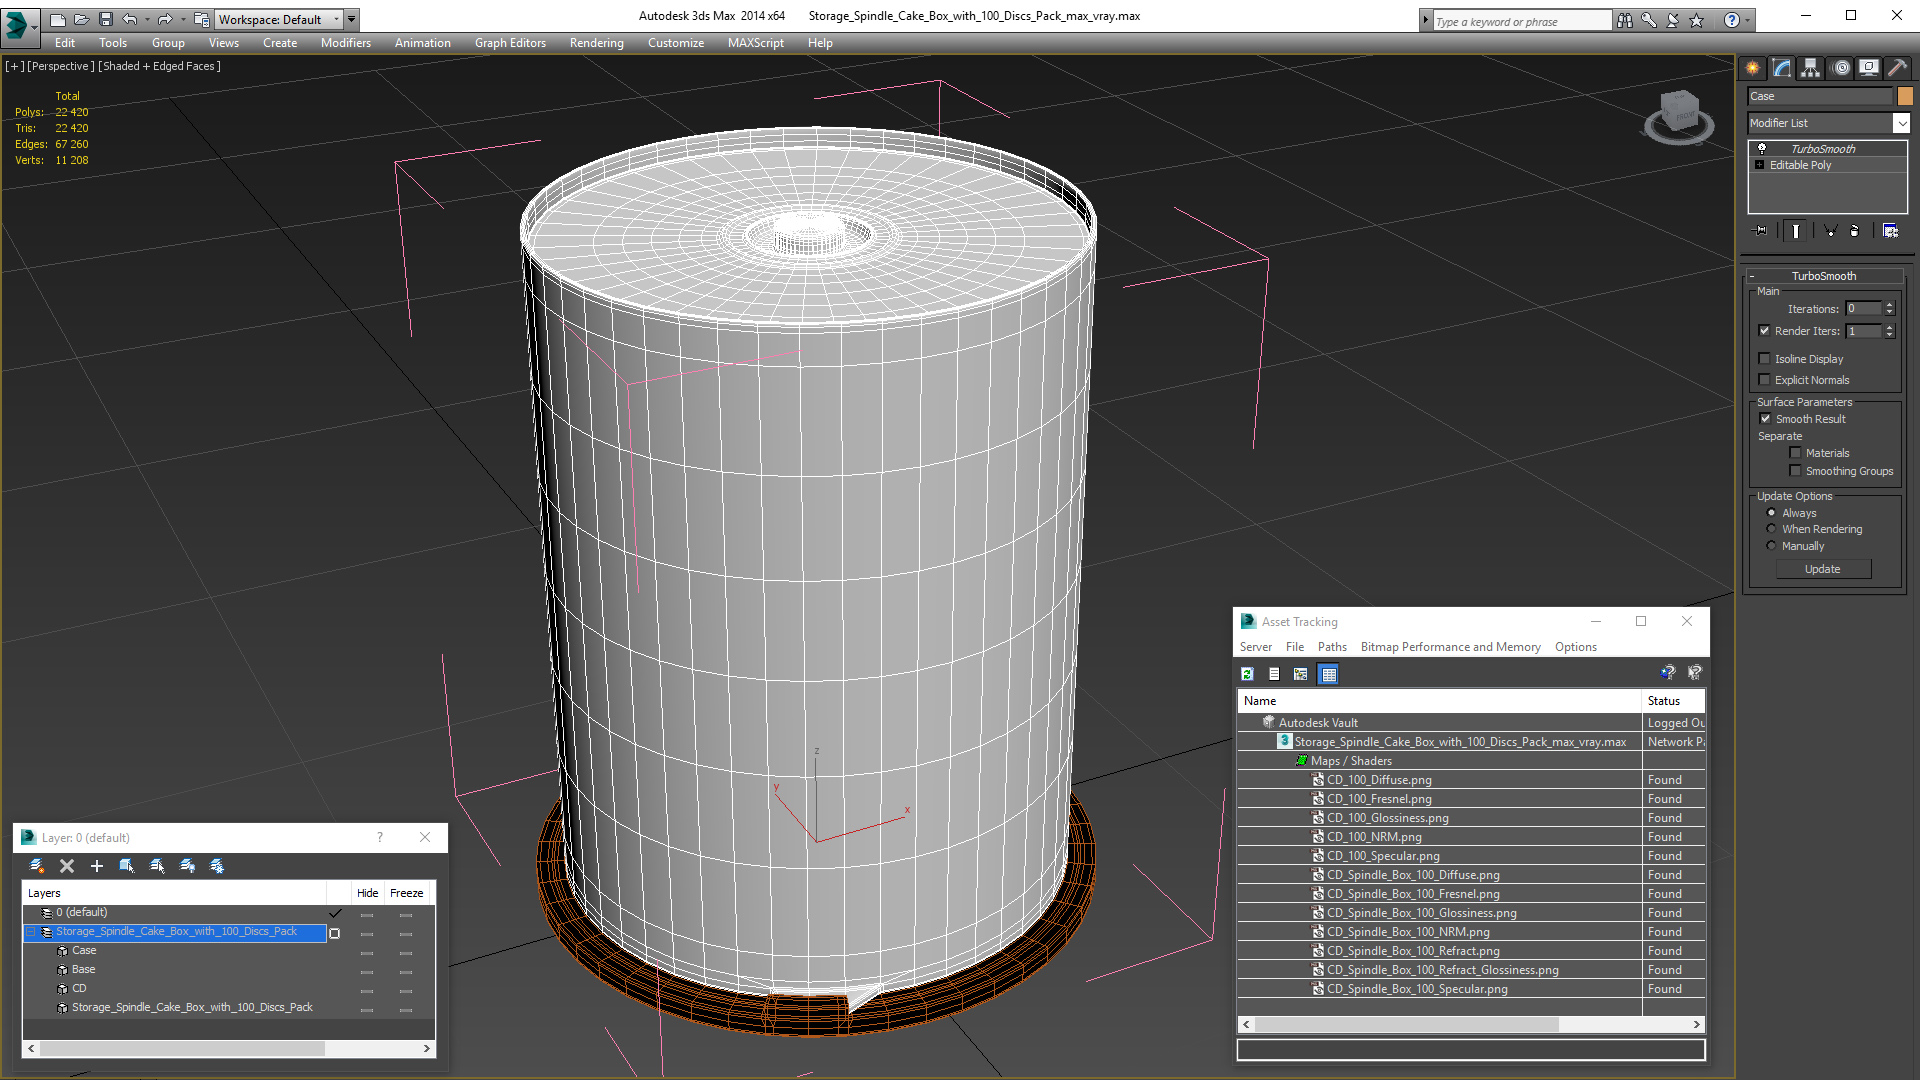The height and width of the screenshot is (1080, 1920).
Task: Click Configure Modifier Sets icon
Action: [x=1890, y=231]
